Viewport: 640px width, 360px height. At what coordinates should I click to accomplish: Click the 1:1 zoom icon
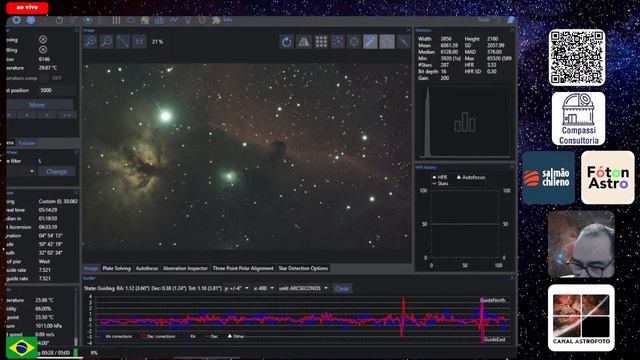pos(139,42)
